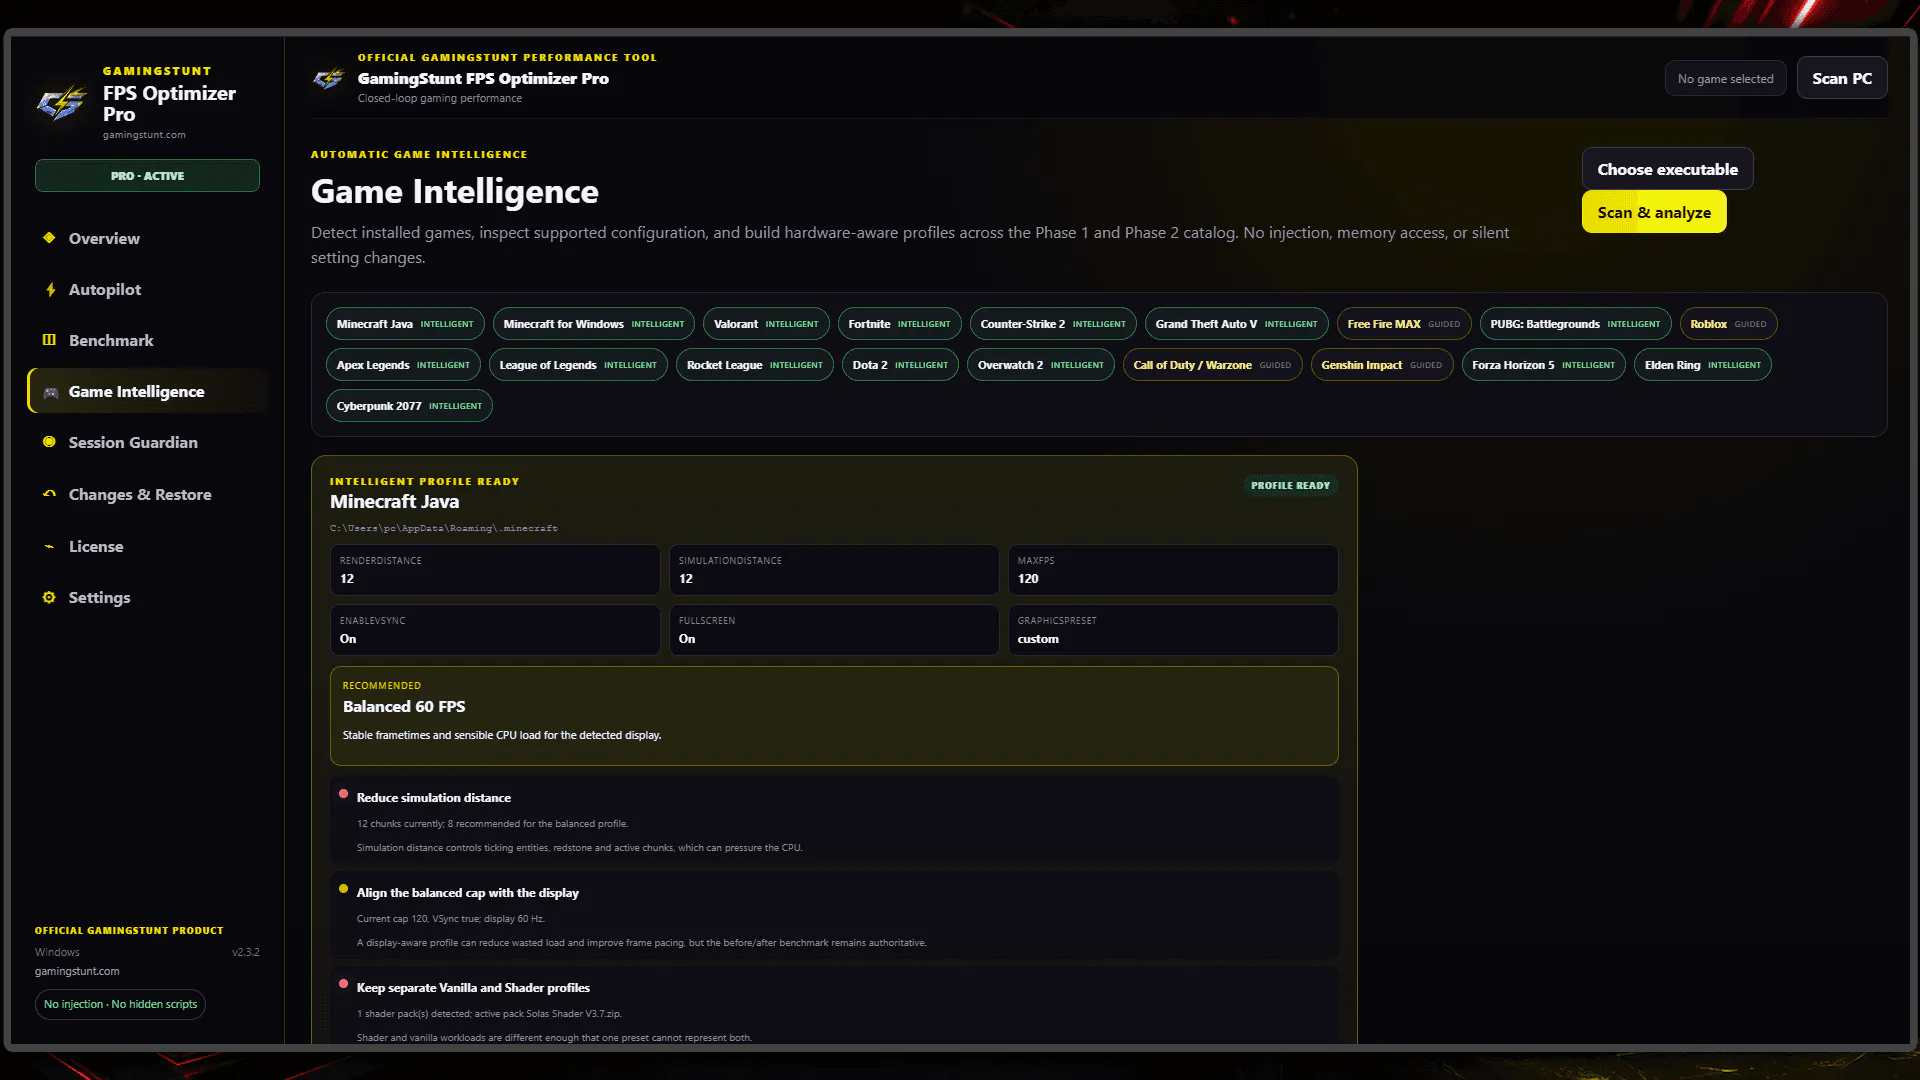
Task: Select the PUBG: Battlegrounds chip
Action: 1575,324
